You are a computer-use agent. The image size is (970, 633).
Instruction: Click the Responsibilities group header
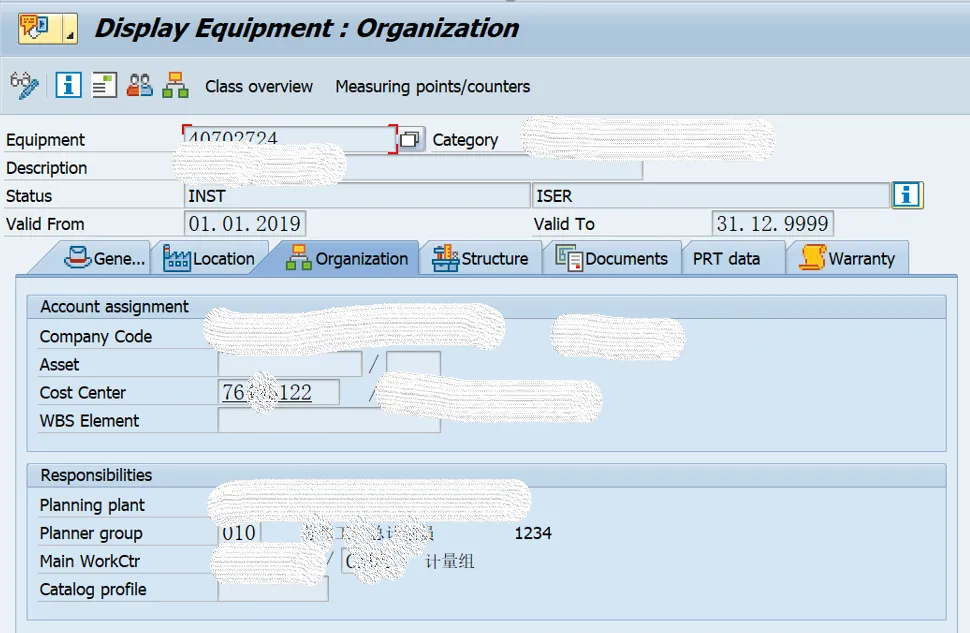click(486, 475)
